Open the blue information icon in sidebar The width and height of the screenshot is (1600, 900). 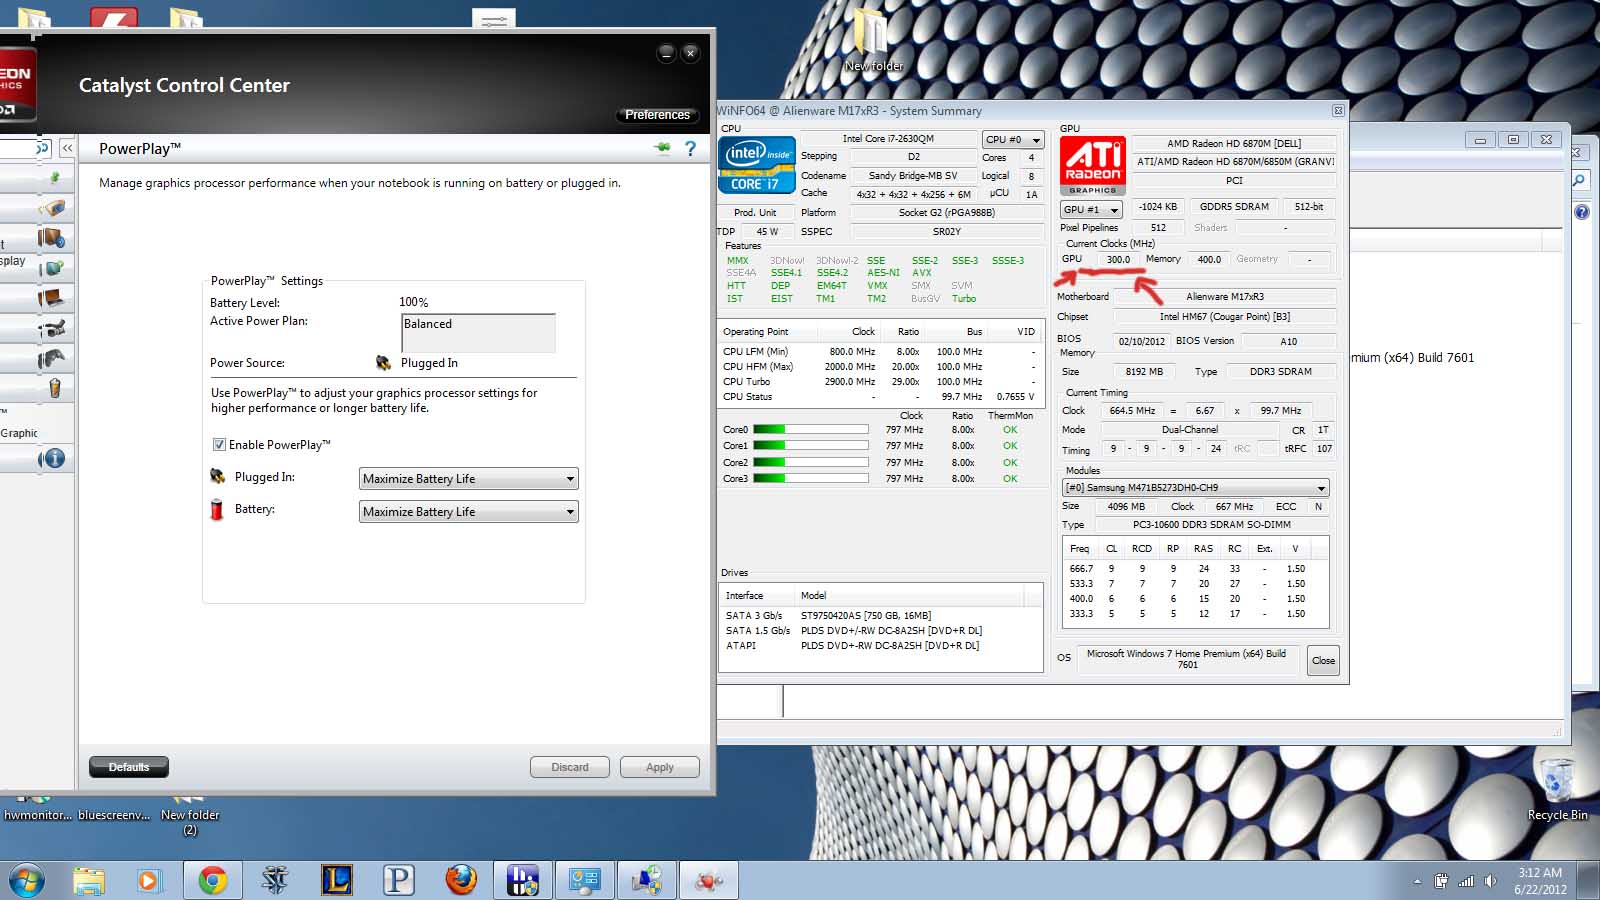tap(54, 458)
